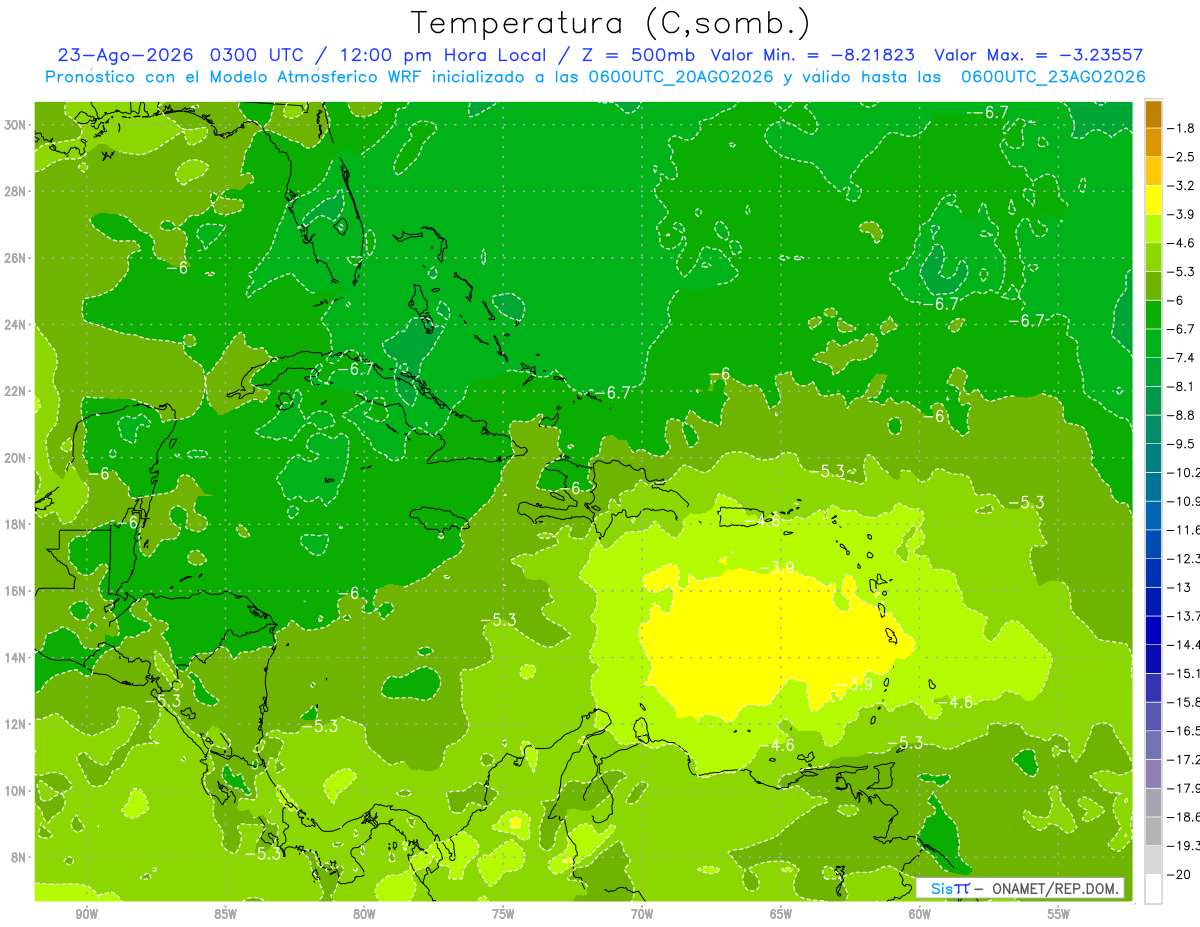Click the white legend swatch below -20
Screen dimensions: 1200x927
[1153, 888]
